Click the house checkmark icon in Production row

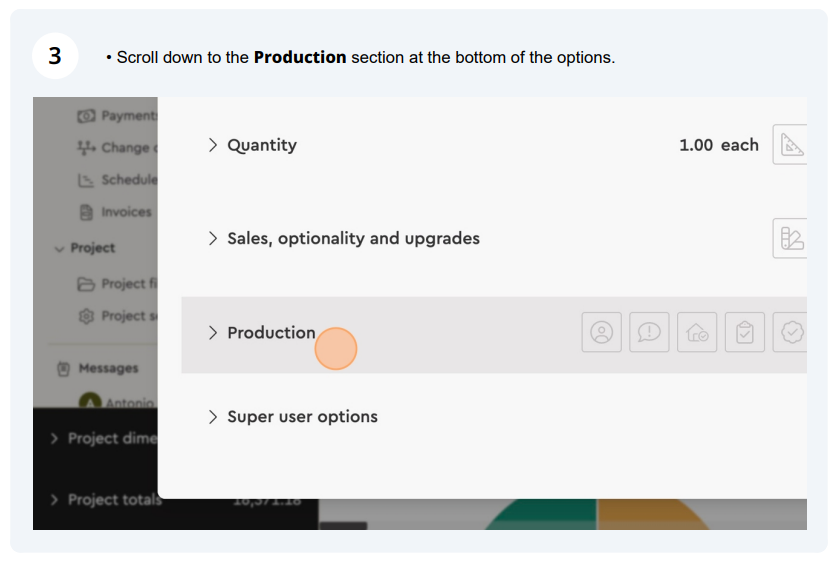697,332
